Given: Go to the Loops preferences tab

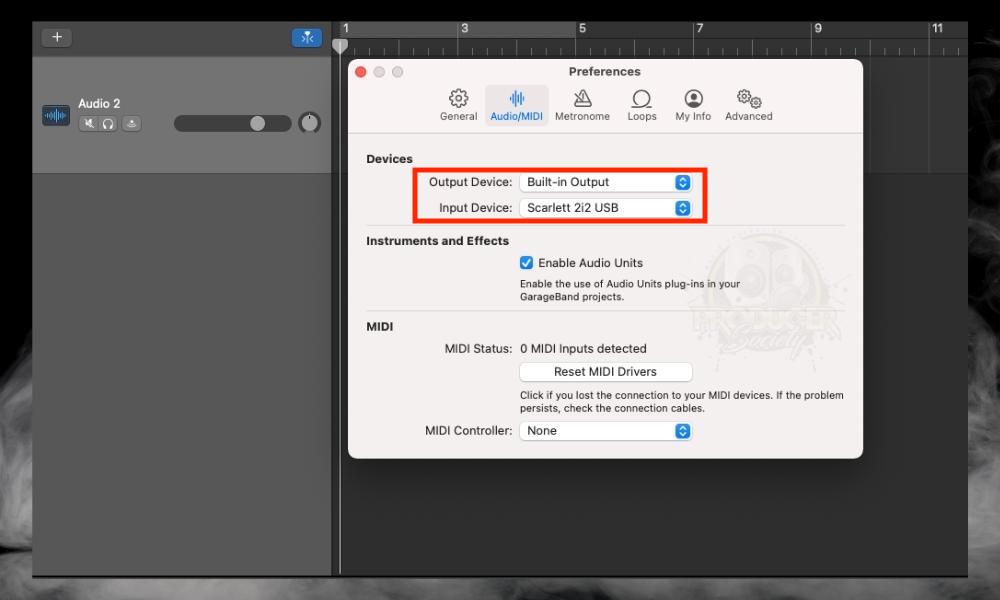Looking at the screenshot, I should 642,105.
